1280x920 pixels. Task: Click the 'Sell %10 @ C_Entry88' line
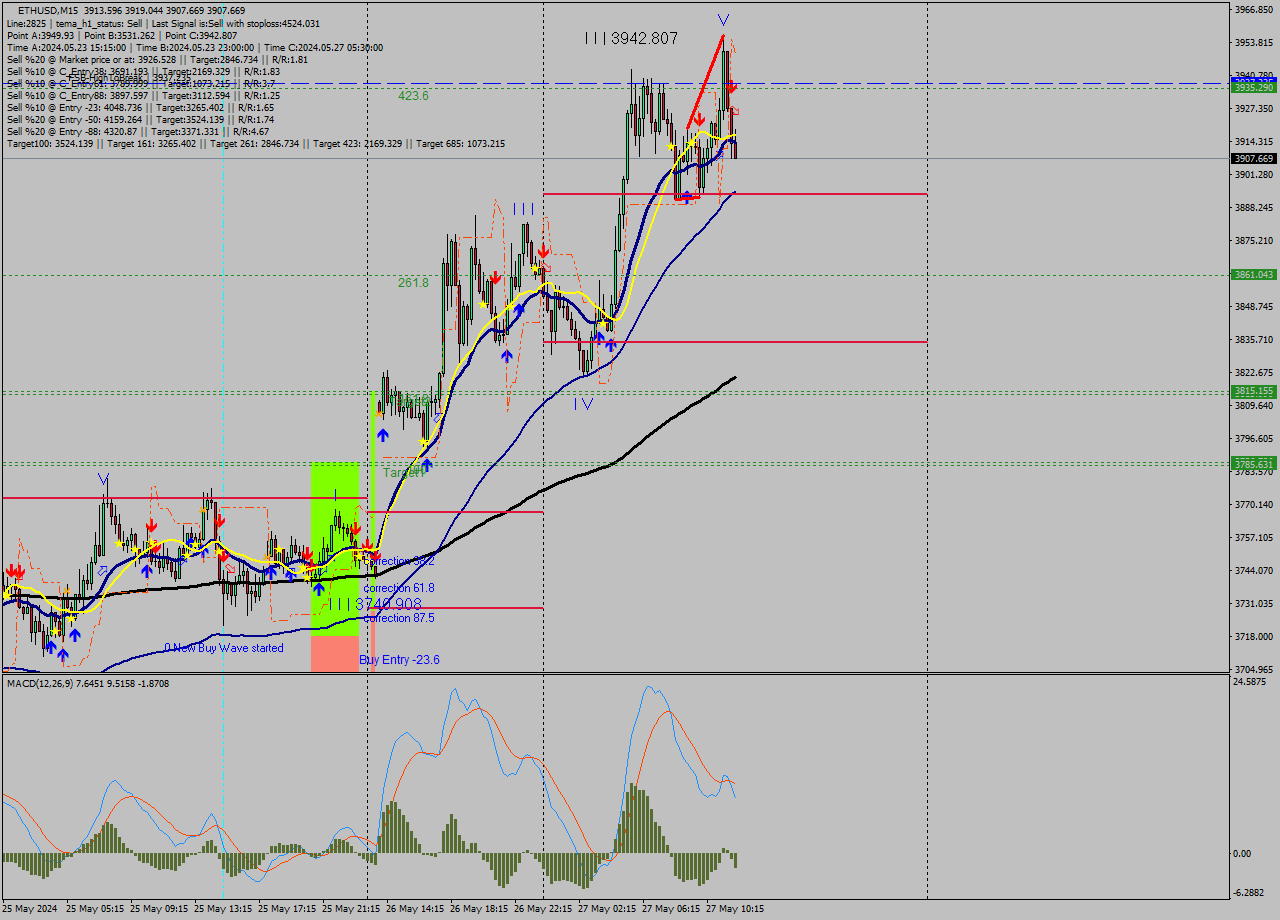point(143,95)
